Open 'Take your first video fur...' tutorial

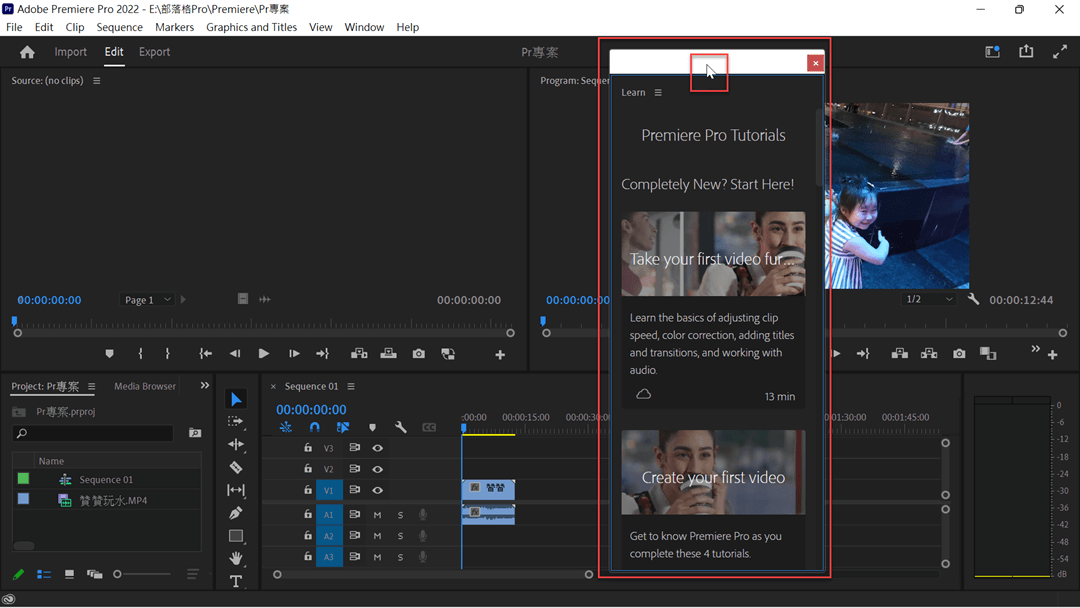tap(713, 254)
